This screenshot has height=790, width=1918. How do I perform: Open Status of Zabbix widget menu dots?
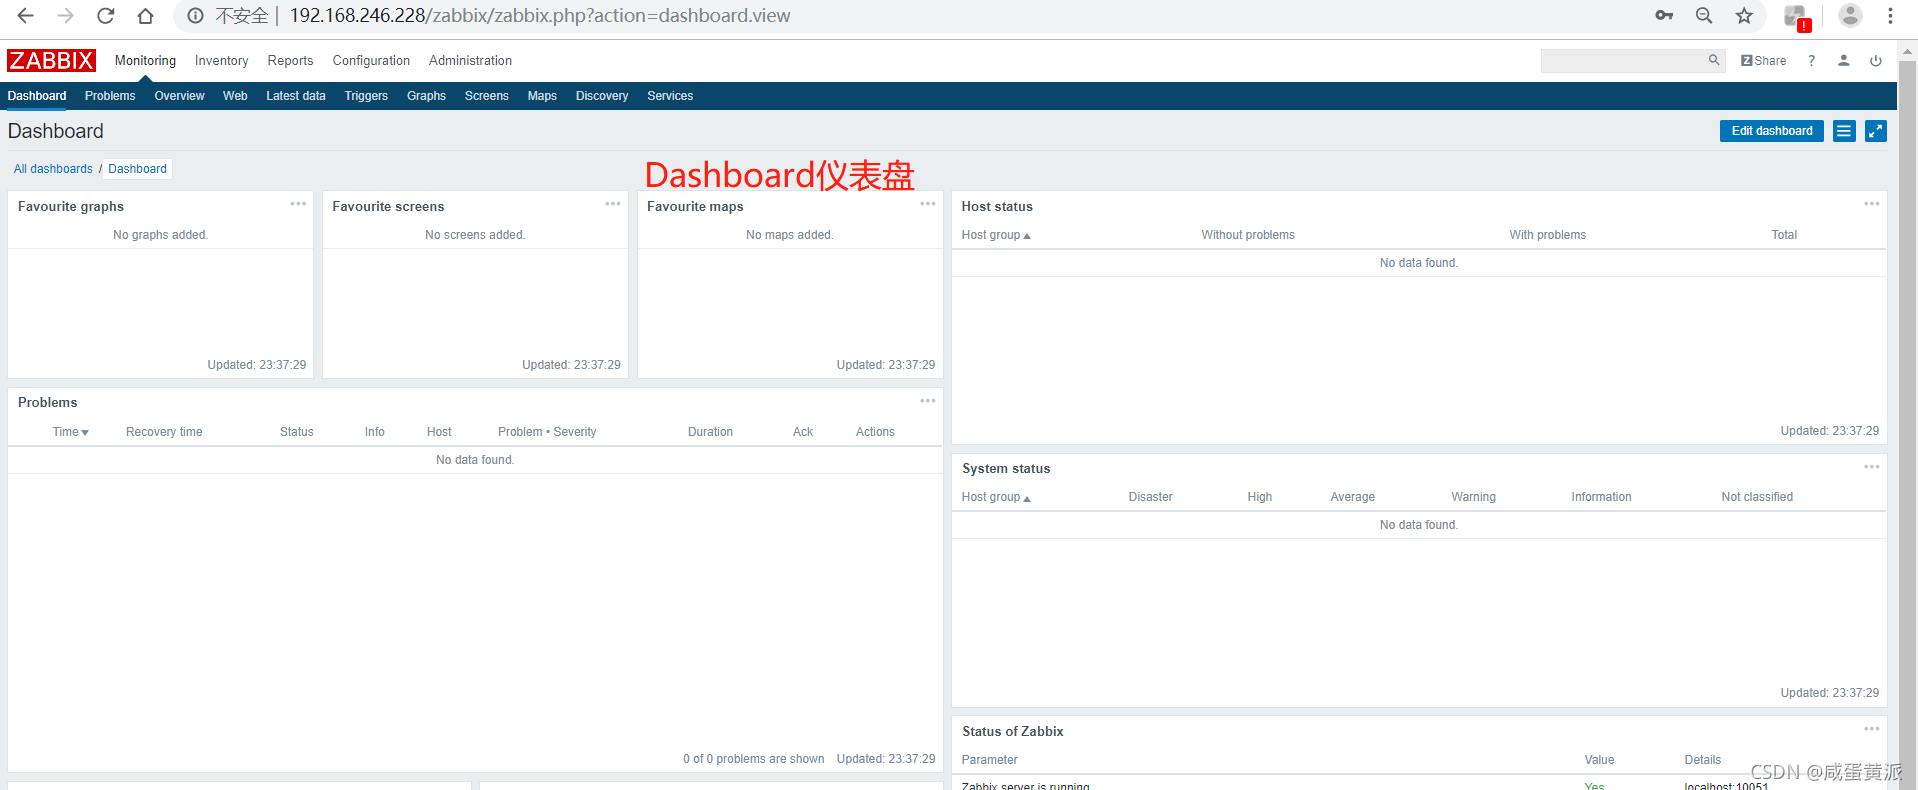pos(1872,729)
